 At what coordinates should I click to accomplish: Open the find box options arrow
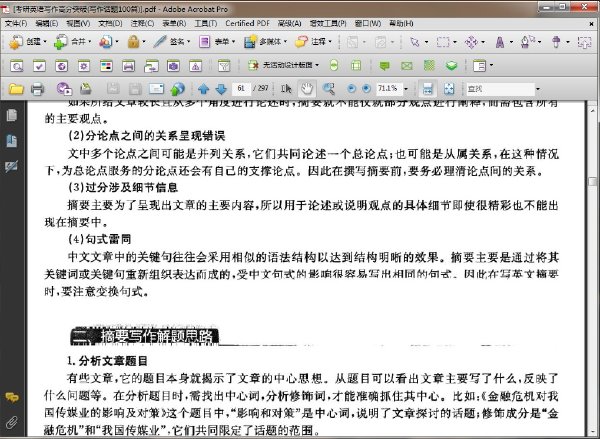tap(538, 89)
